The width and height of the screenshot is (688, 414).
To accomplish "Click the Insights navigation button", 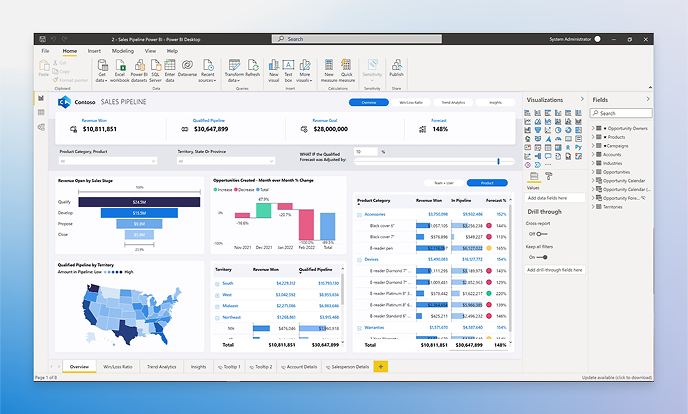I will 495,102.
